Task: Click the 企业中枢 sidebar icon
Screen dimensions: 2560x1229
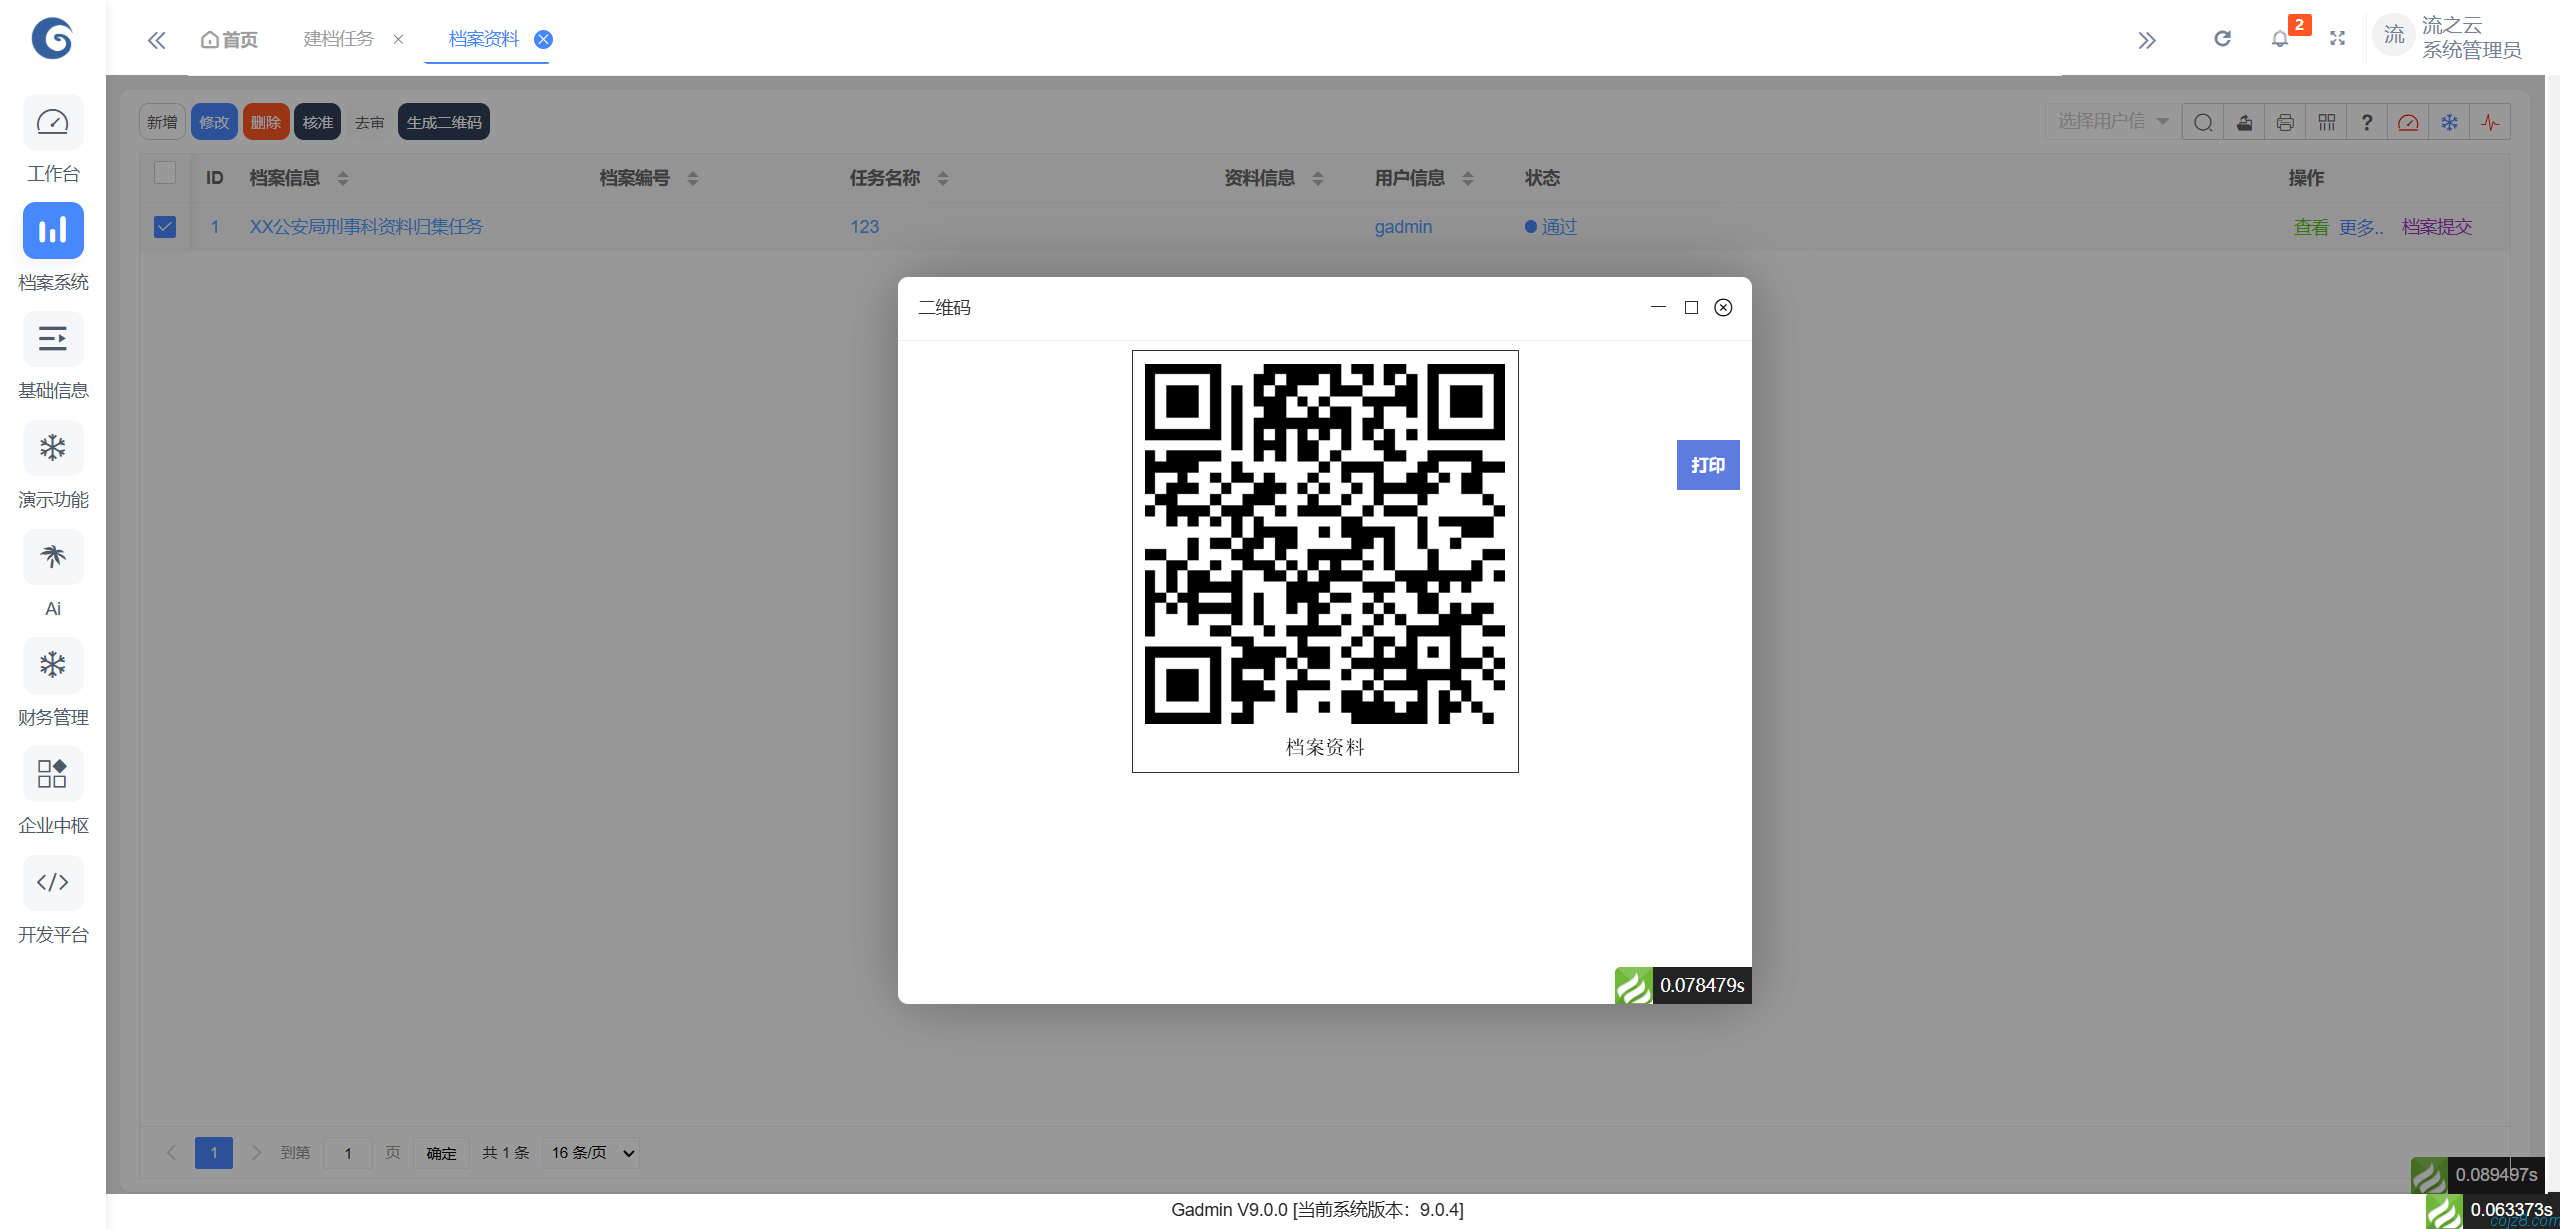Action: [x=53, y=773]
